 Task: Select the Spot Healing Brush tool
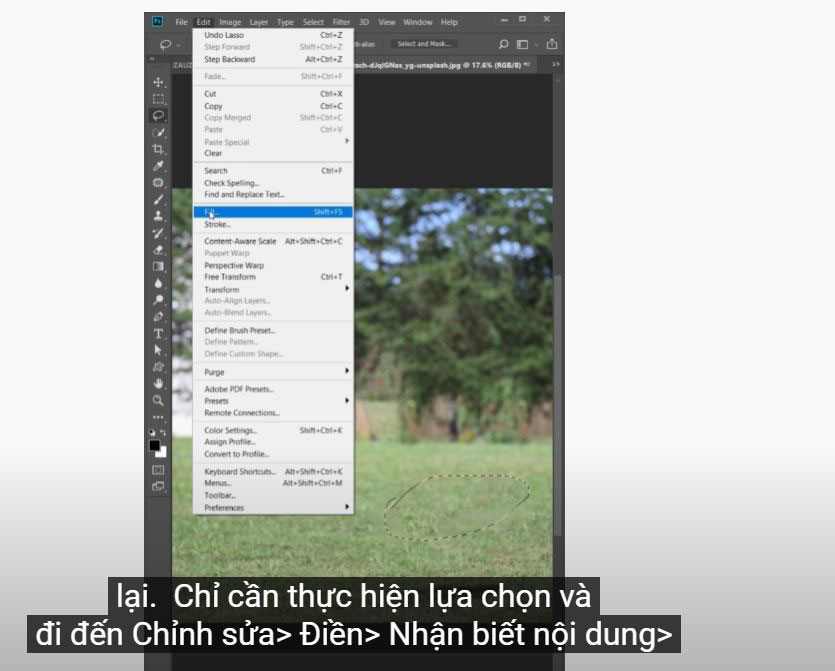pyautogui.click(x=158, y=183)
